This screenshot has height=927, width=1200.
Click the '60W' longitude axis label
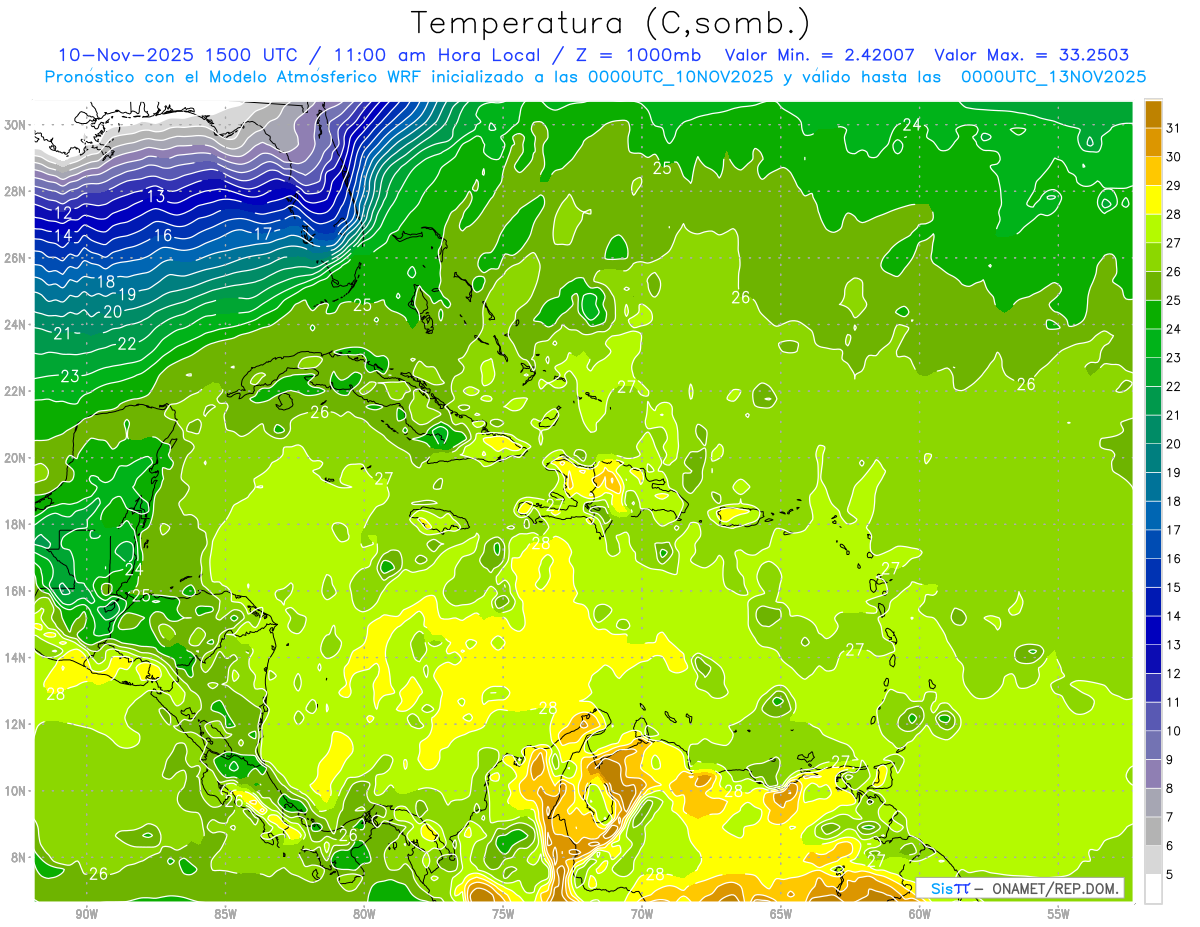(x=920, y=914)
